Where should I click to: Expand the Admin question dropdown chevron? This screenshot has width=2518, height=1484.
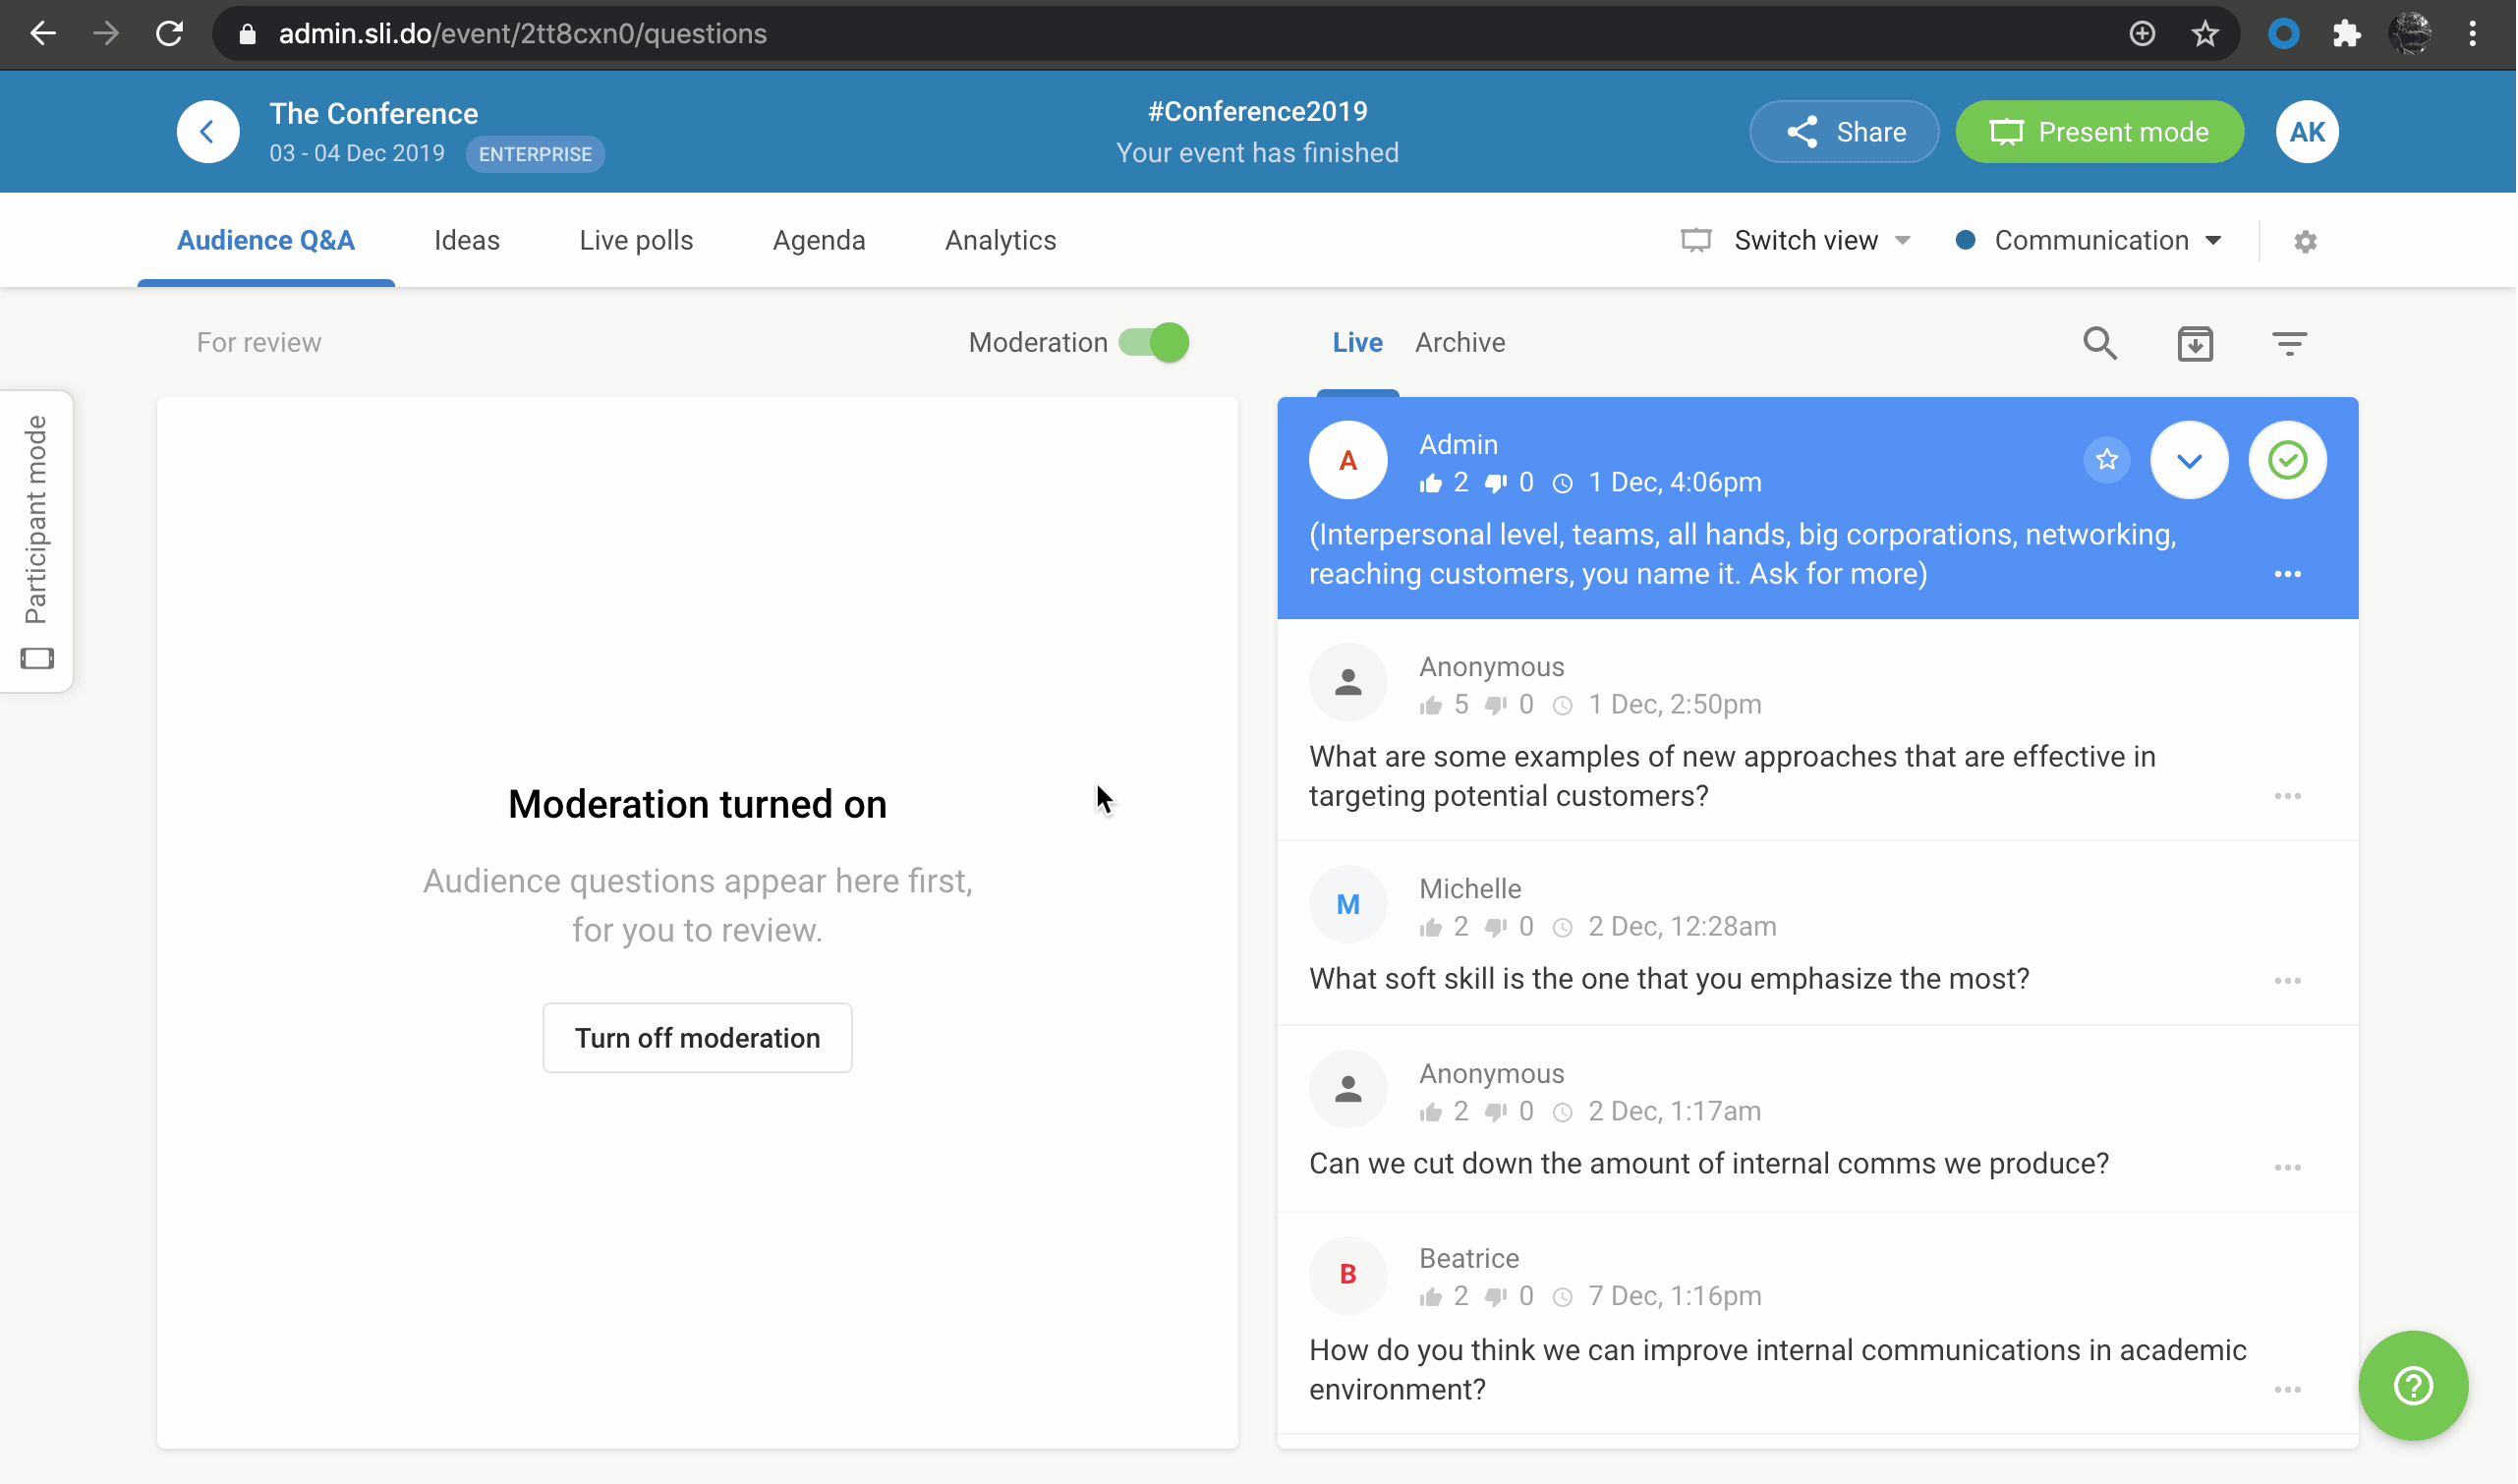click(2189, 460)
